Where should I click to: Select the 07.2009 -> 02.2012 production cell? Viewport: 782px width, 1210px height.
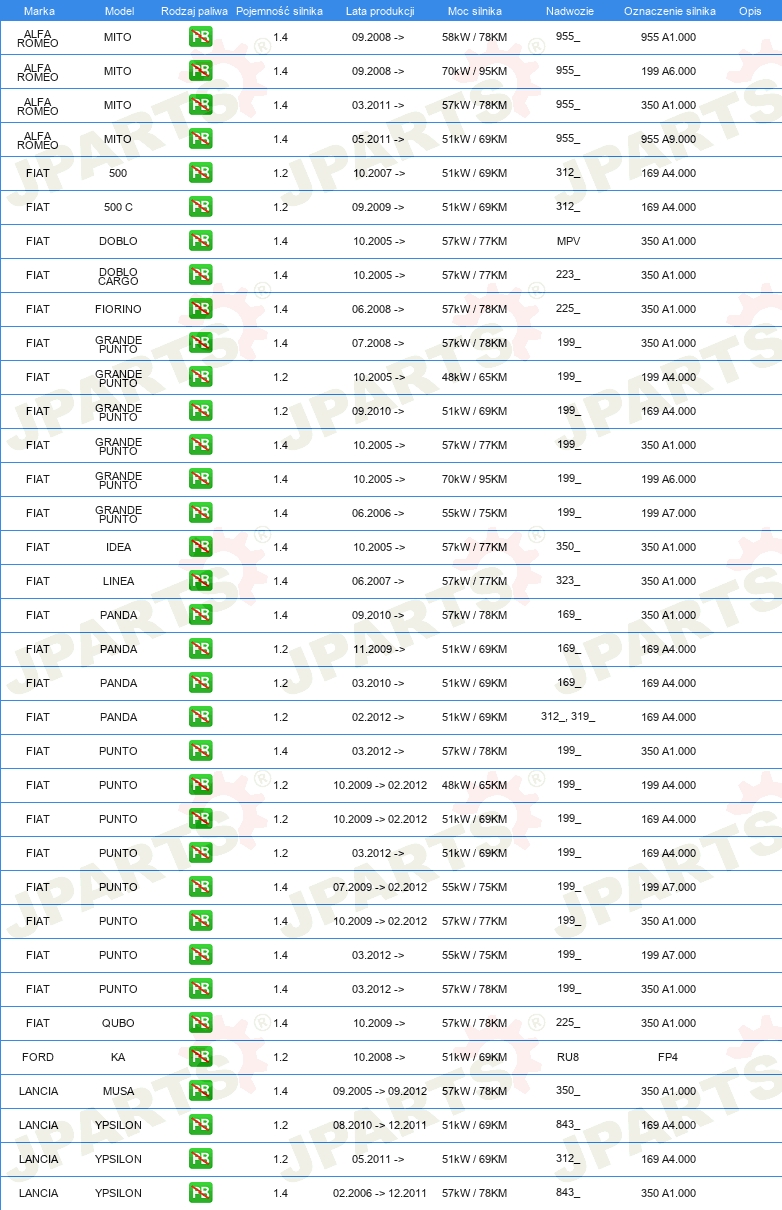click(x=380, y=887)
